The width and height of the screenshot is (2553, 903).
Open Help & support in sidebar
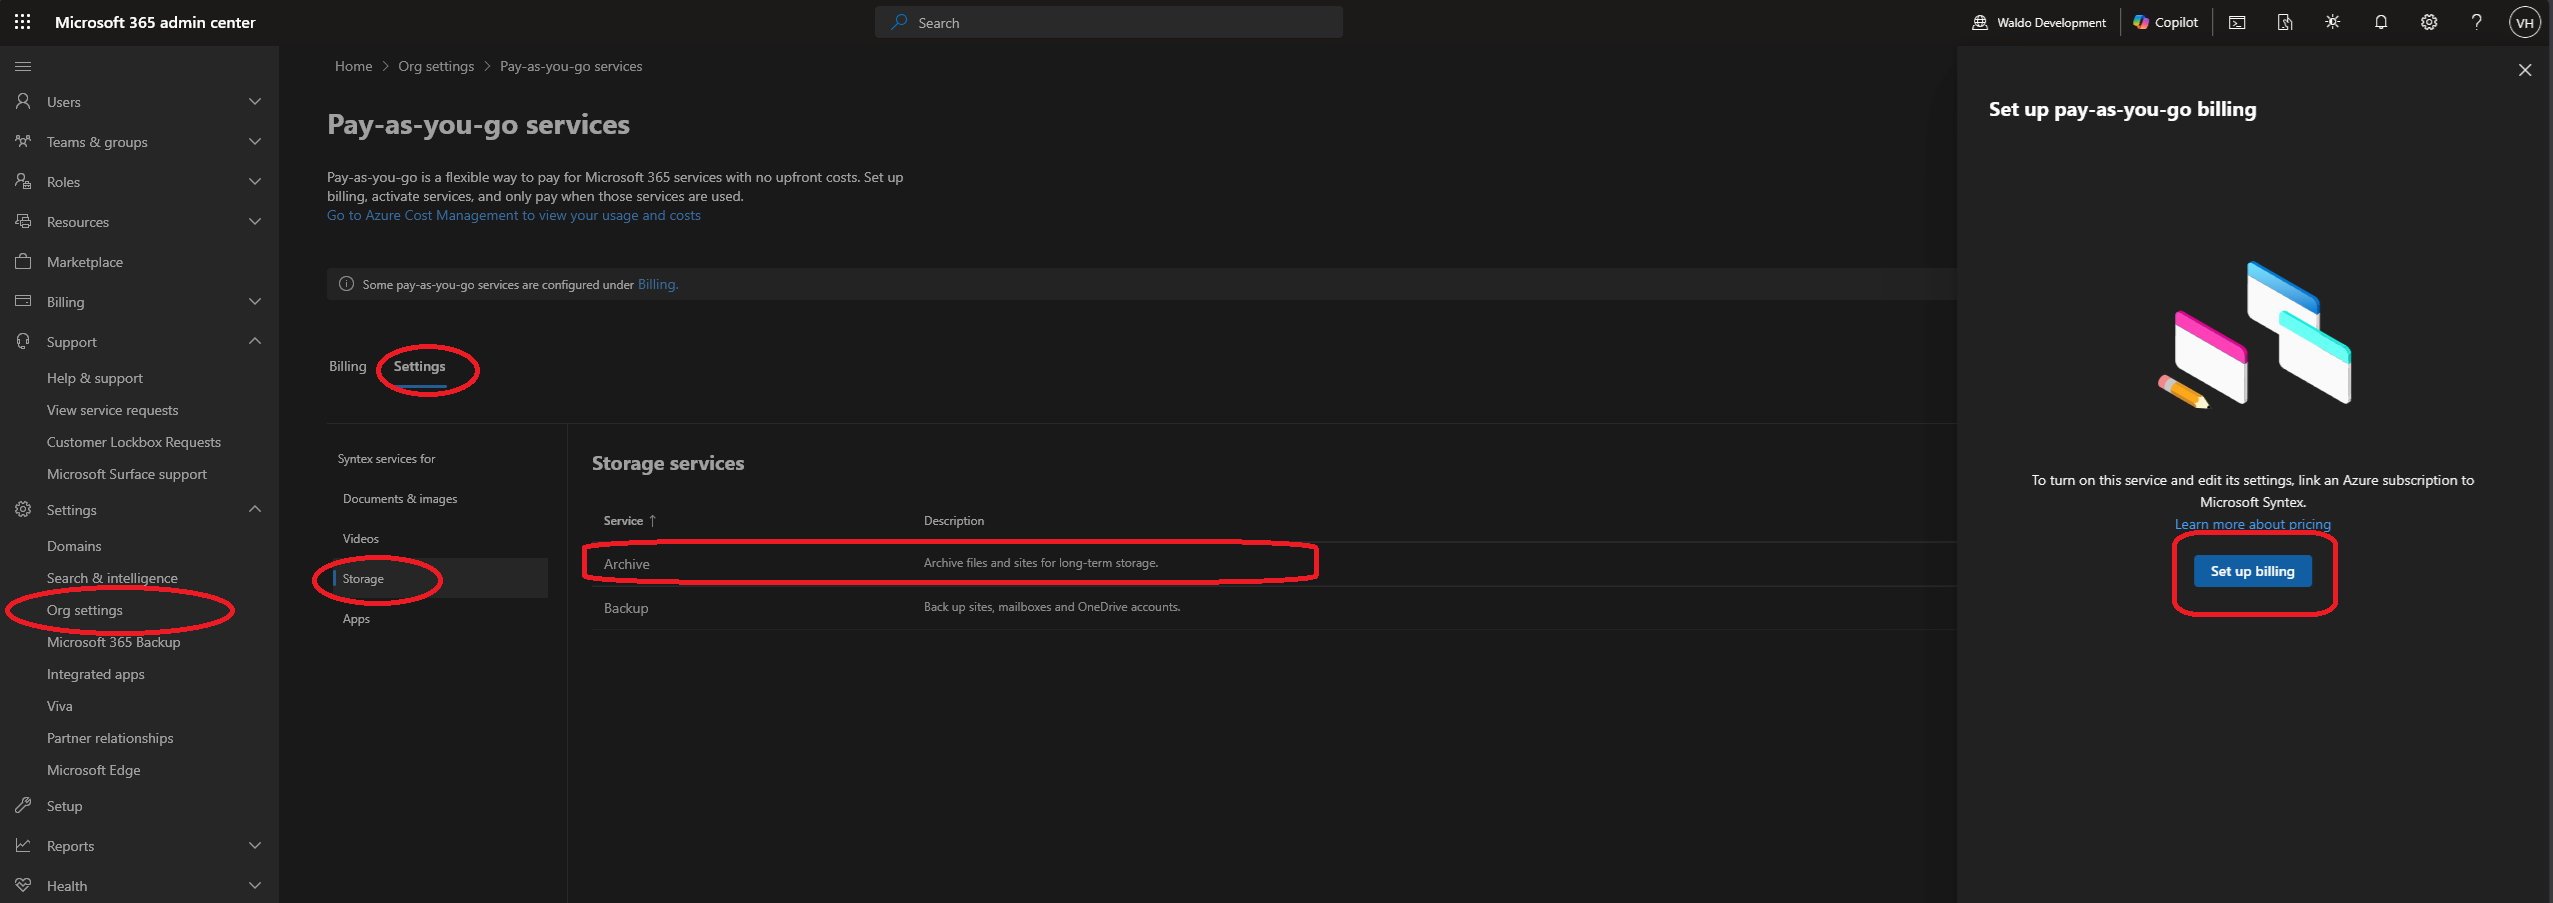tap(95, 378)
